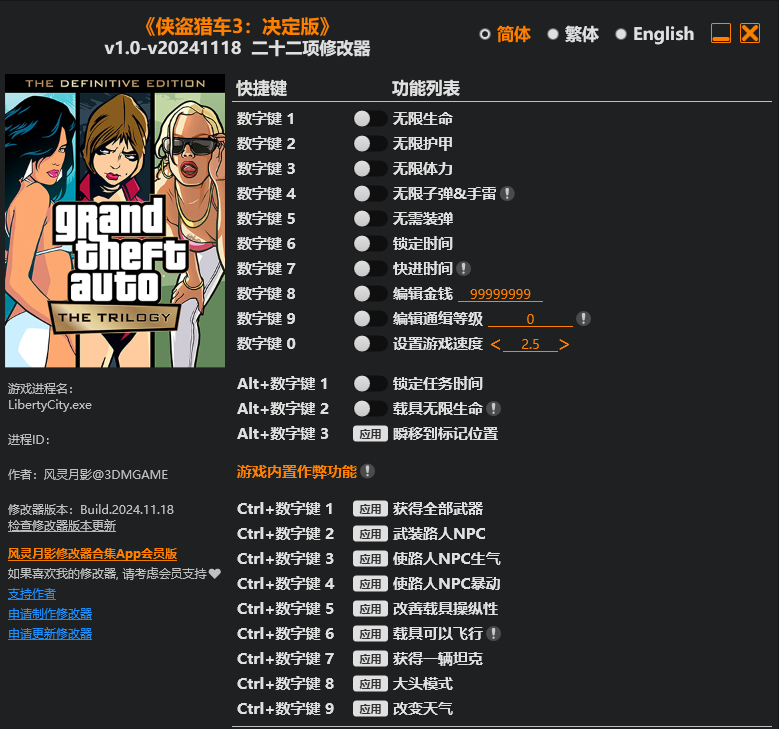Toggle 编辑通缉等级 switch

point(370,319)
